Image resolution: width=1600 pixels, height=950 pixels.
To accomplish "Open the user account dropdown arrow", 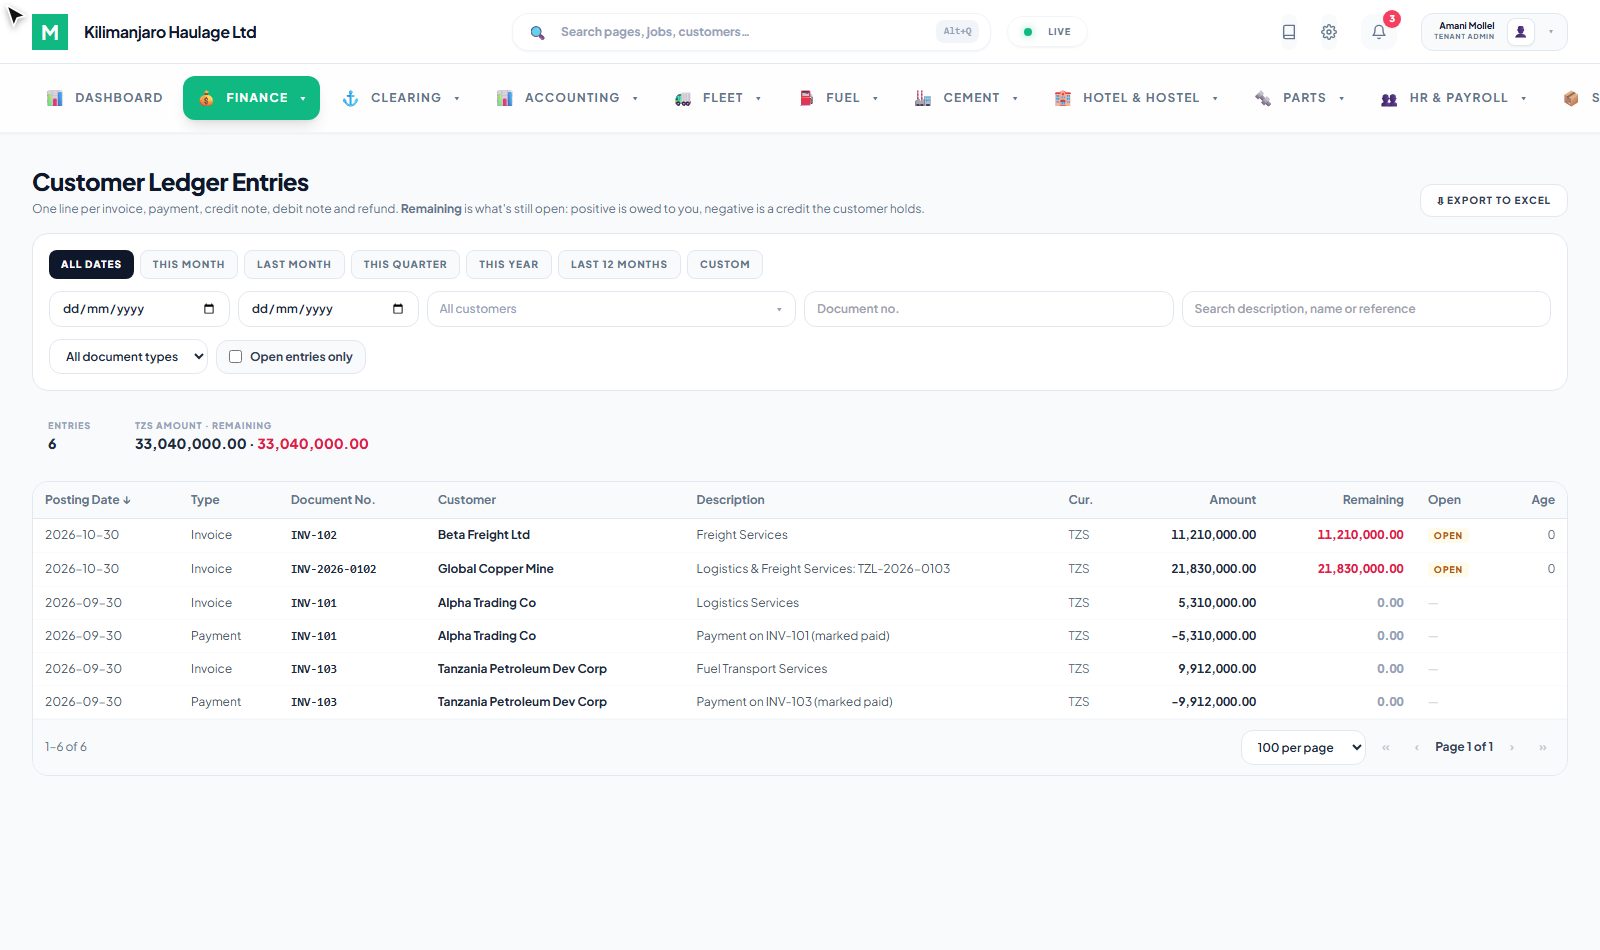I will [1551, 32].
